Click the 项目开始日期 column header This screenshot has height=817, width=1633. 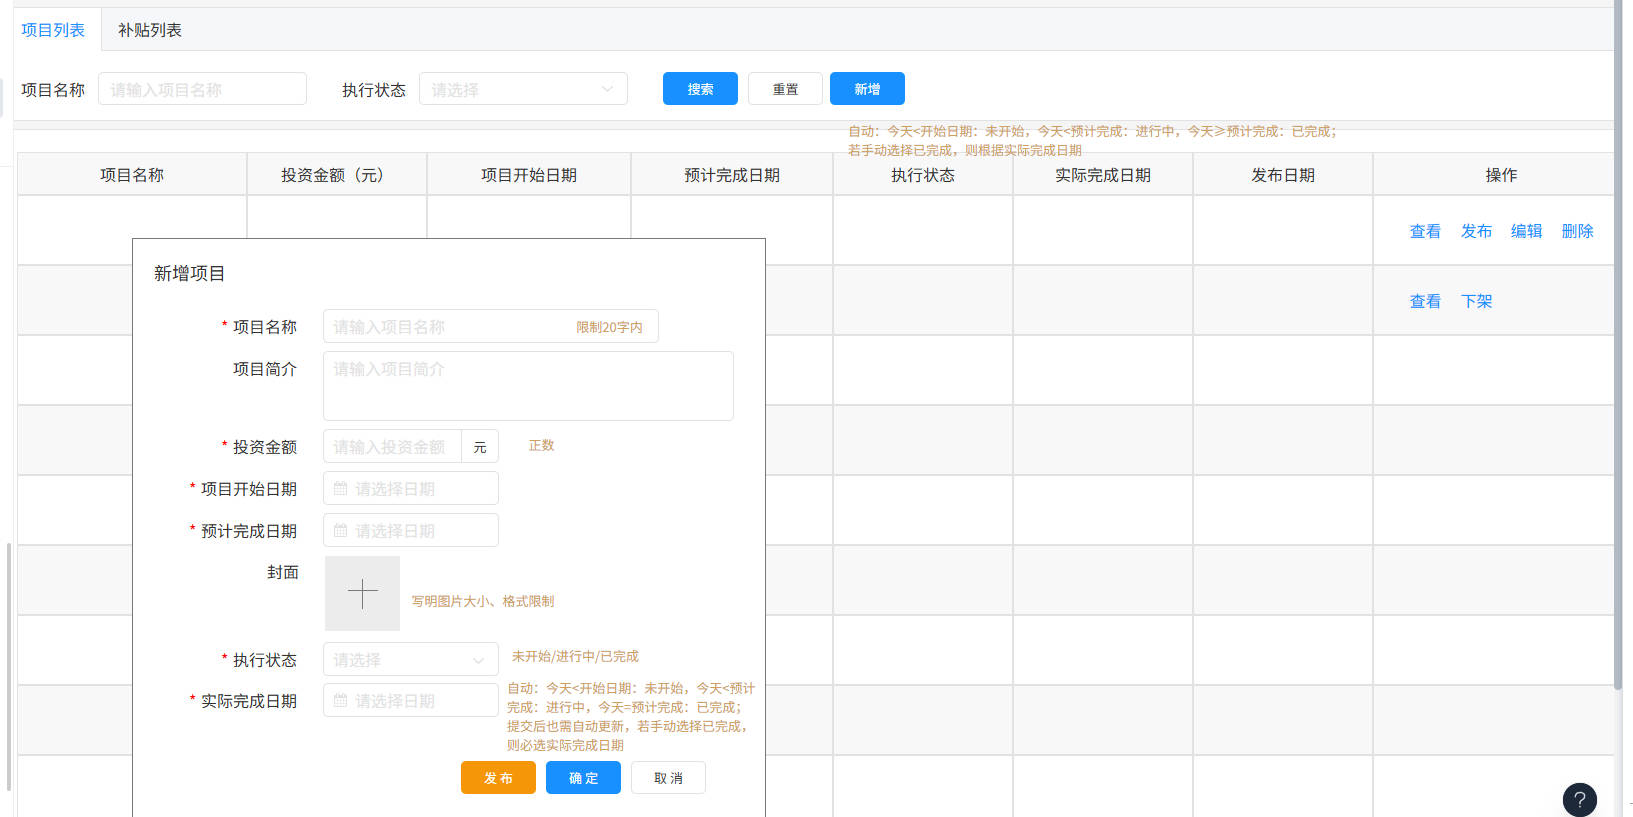click(529, 175)
